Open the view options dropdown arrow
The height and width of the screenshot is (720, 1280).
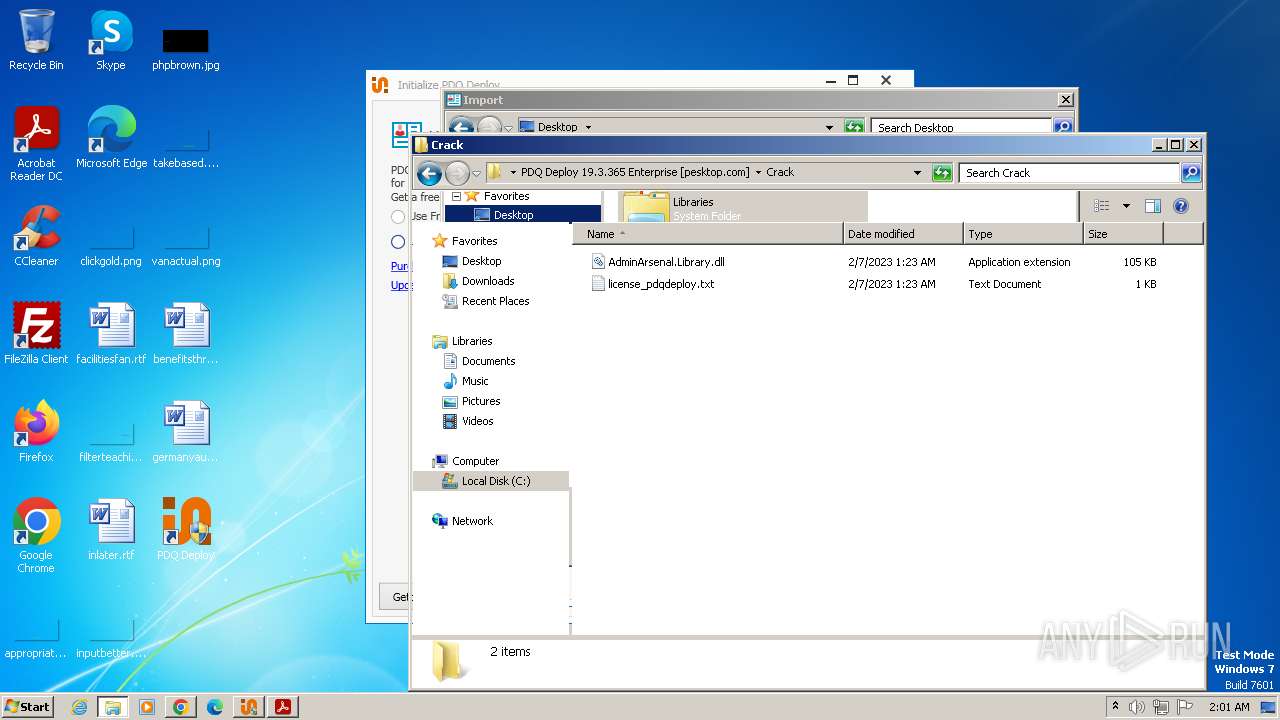coord(1126,206)
